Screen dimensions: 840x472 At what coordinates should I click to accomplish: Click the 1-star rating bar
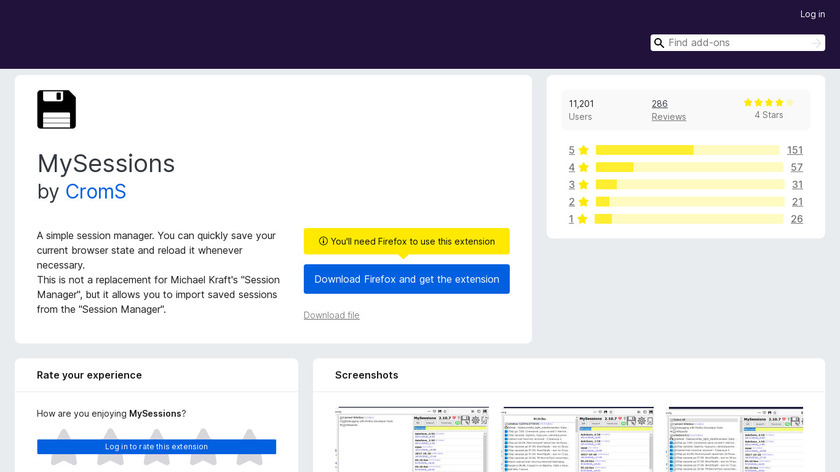(x=689, y=219)
